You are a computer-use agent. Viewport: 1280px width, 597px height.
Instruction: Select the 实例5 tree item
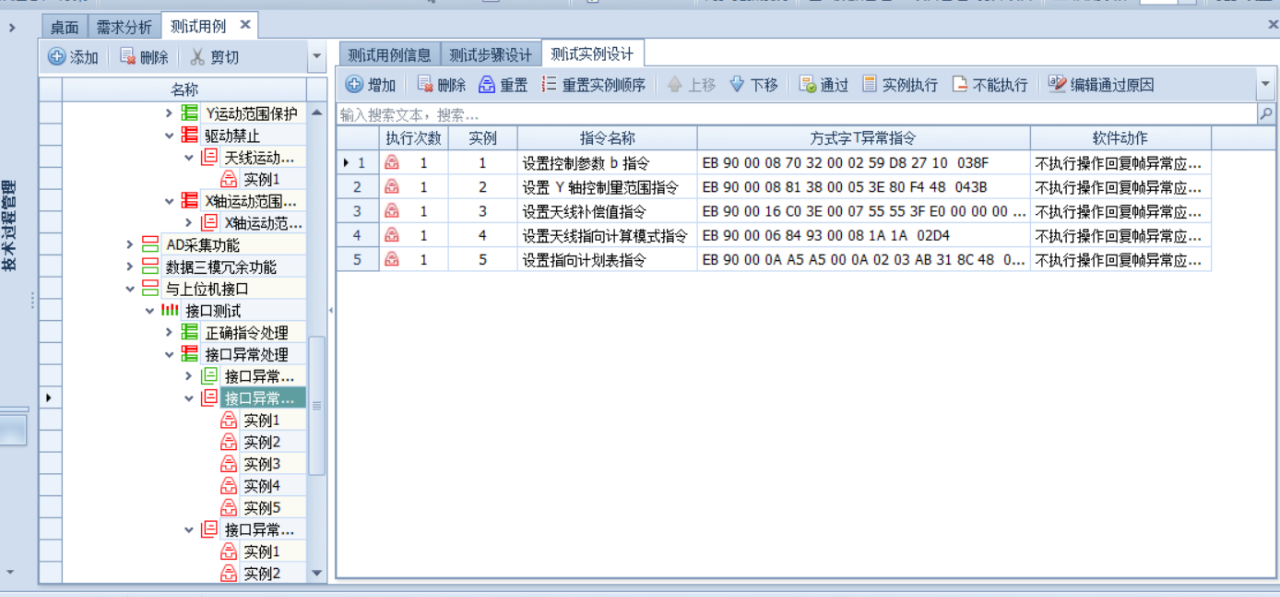pyautogui.click(x=262, y=508)
